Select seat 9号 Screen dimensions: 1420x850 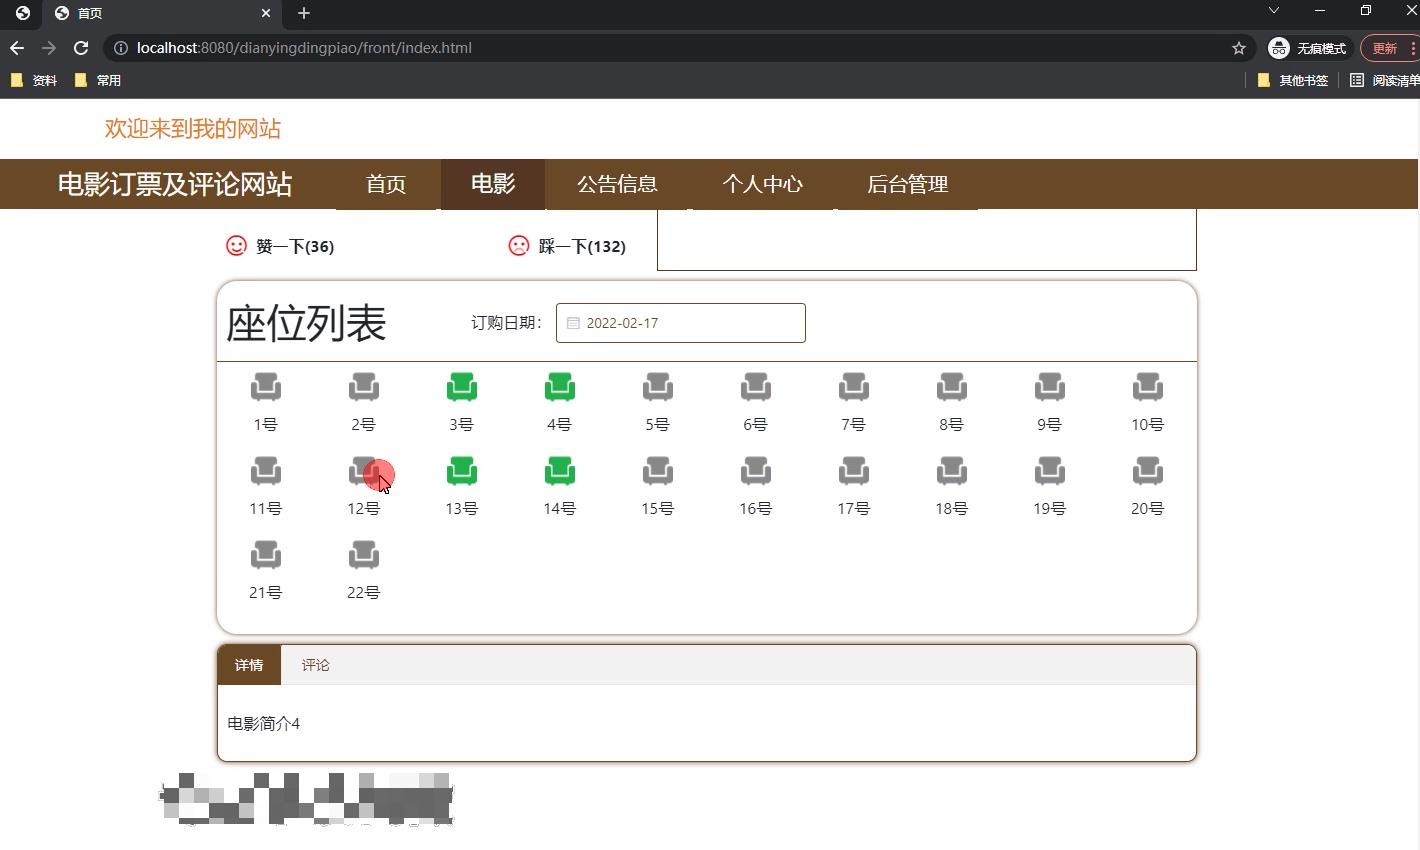tap(1050, 387)
